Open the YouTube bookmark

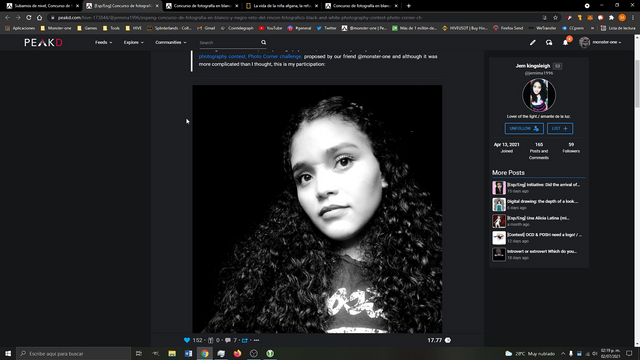[x=271, y=28]
